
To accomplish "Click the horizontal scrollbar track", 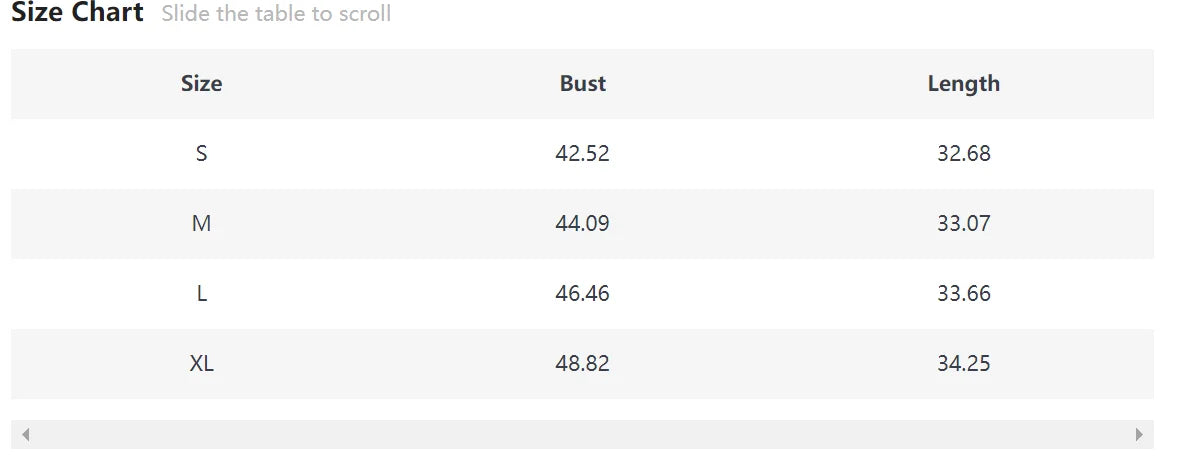I will coord(582,434).
